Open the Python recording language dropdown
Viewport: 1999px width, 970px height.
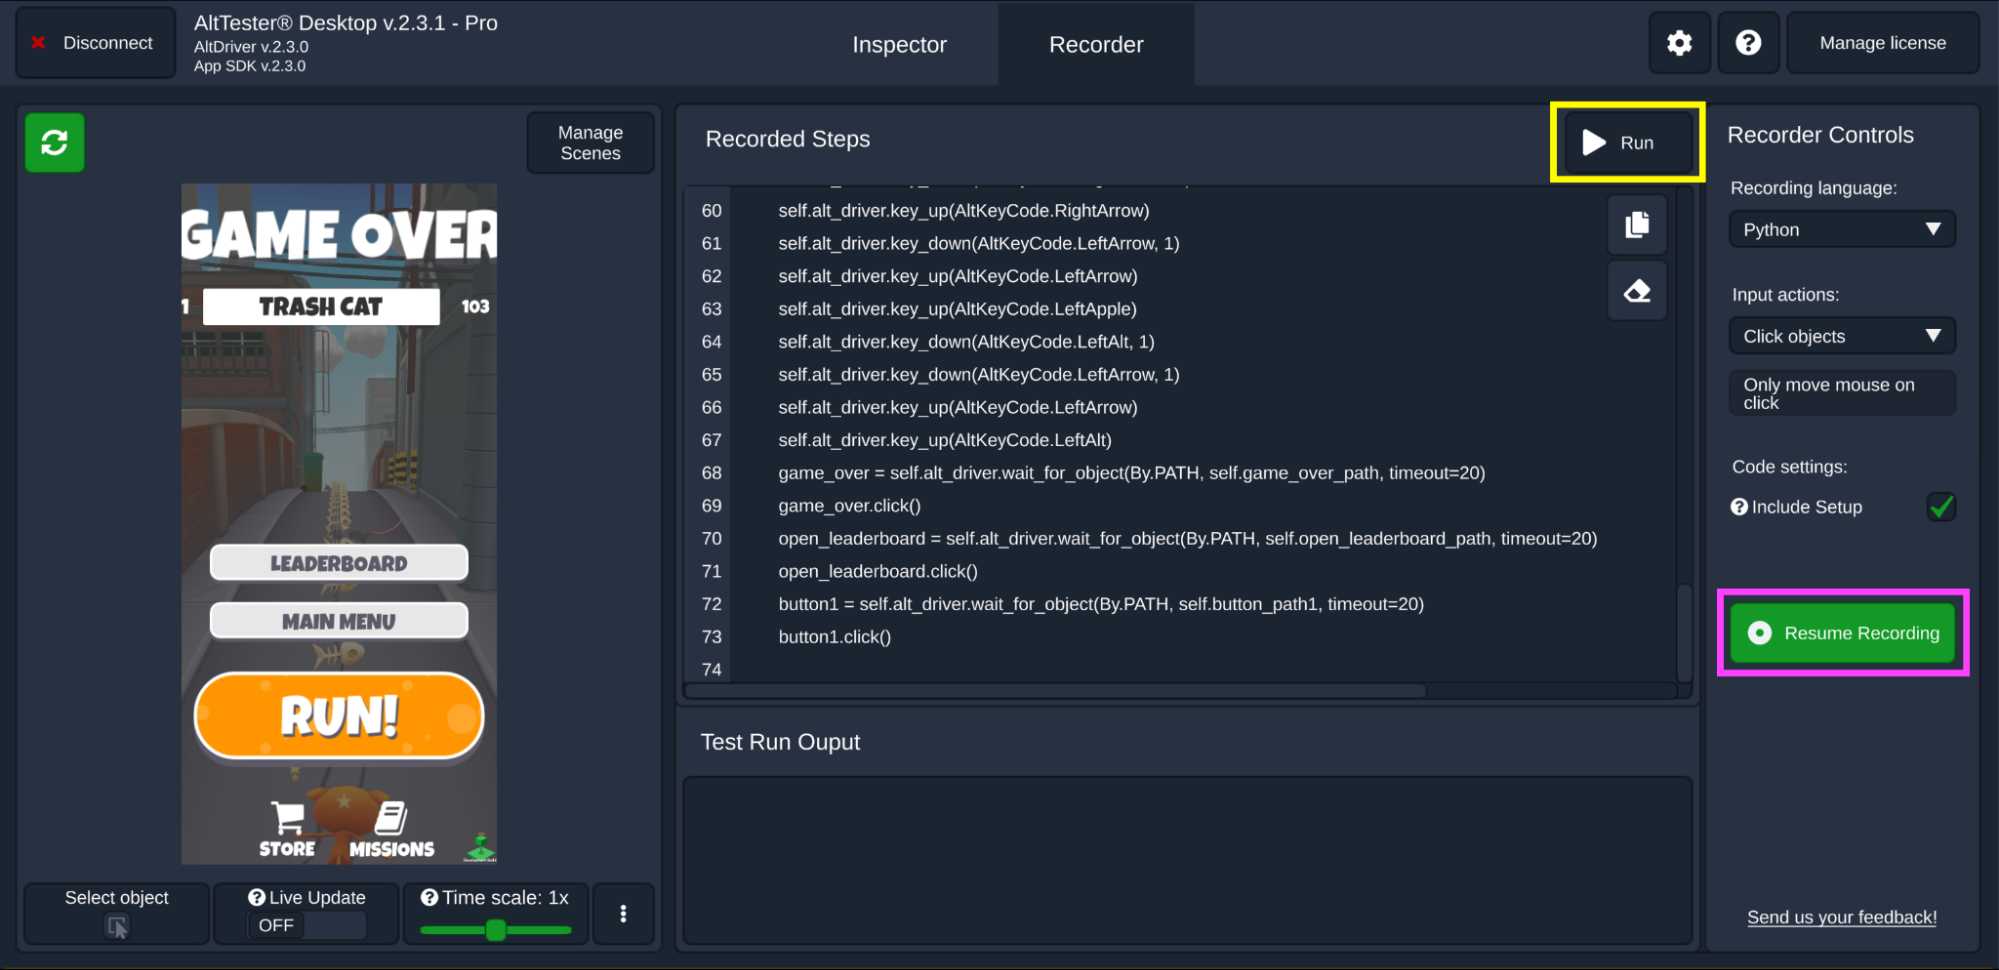click(x=1842, y=229)
